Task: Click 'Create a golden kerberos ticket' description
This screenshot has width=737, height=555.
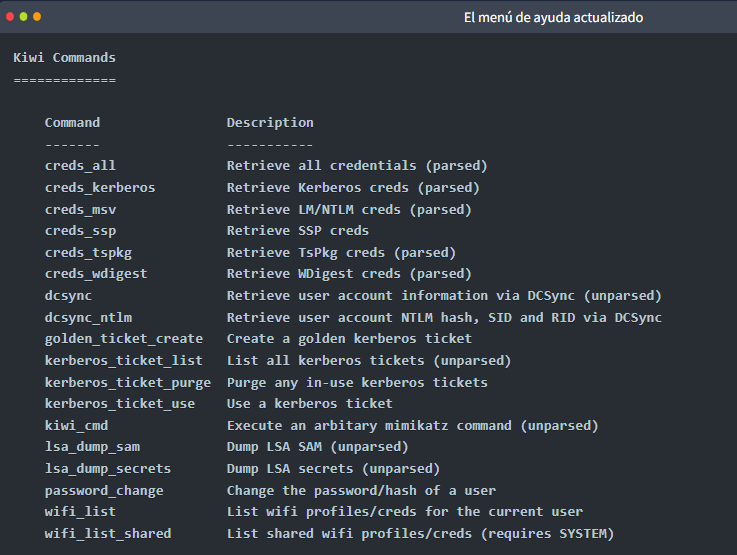Action: pos(349,339)
